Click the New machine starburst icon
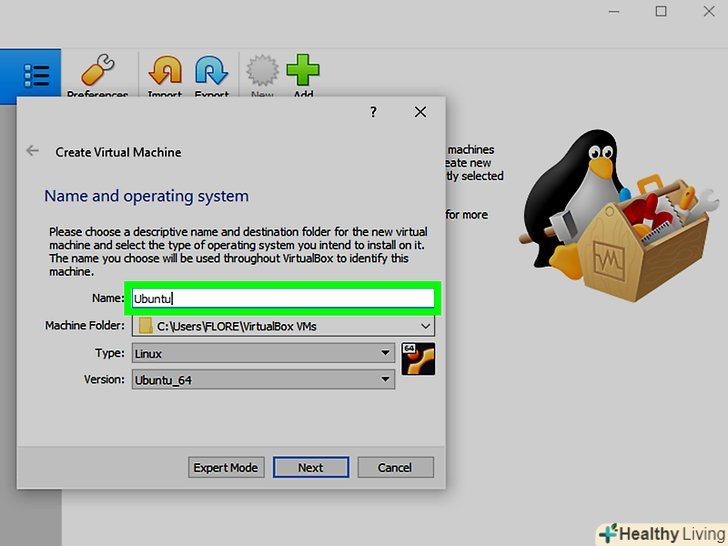The image size is (728, 546). click(x=262, y=71)
